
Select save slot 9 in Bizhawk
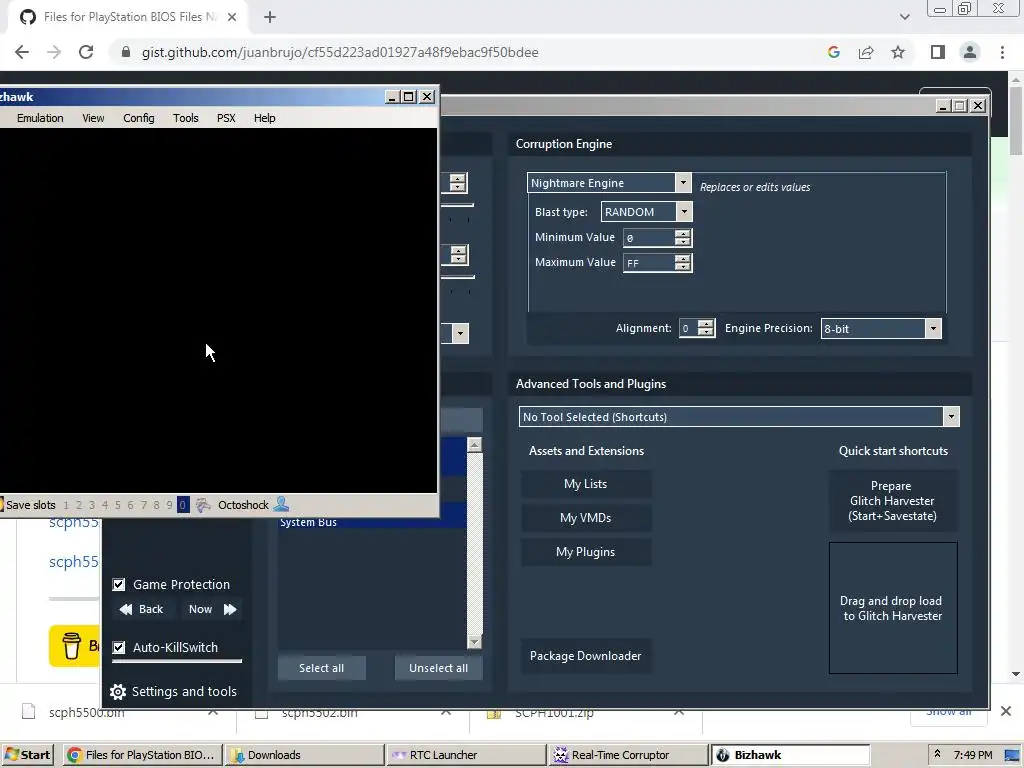pyautogui.click(x=169, y=505)
